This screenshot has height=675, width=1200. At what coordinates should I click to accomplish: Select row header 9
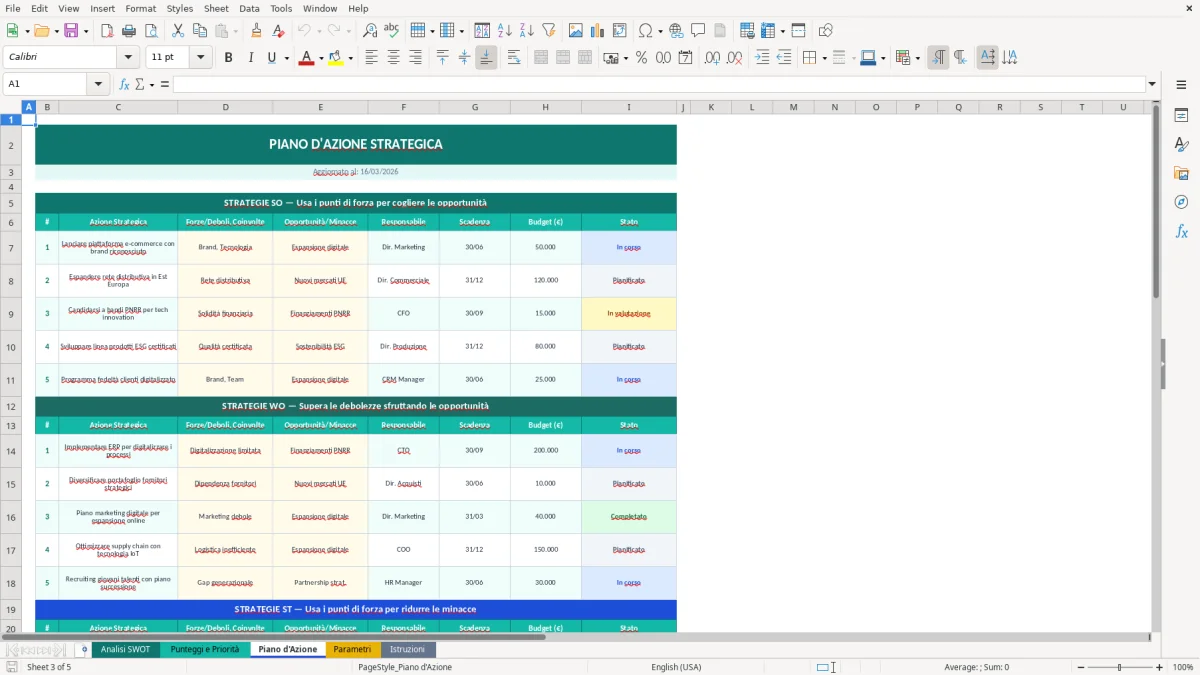11,313
